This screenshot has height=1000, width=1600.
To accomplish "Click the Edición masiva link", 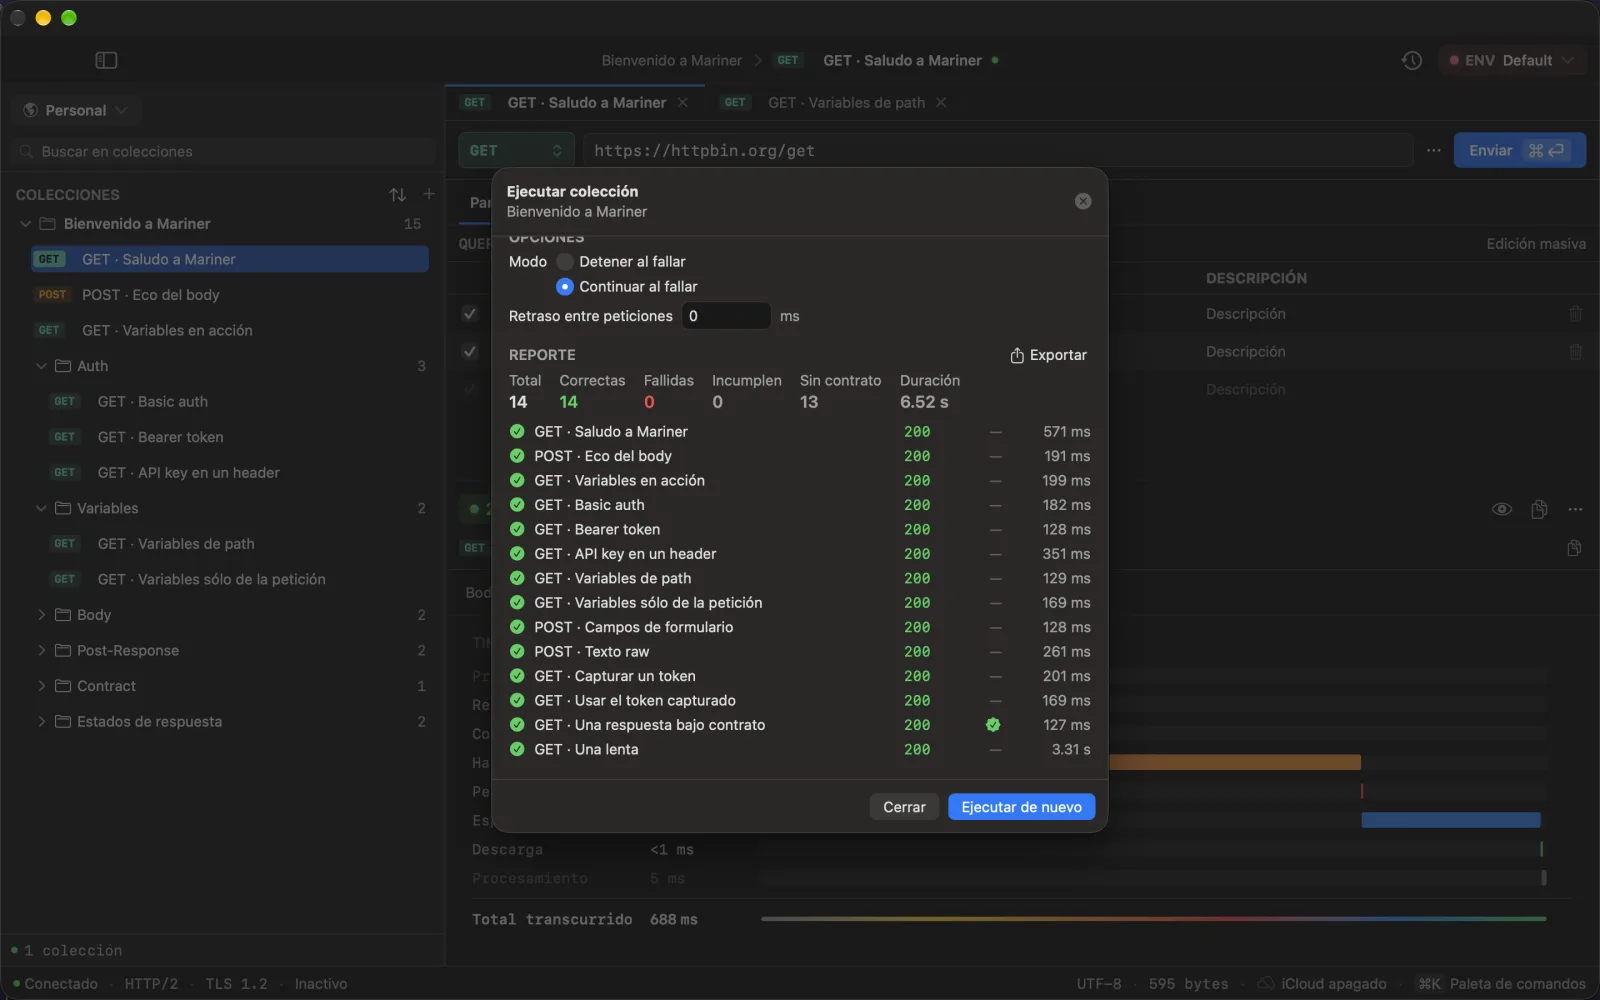I will 1535,244.
